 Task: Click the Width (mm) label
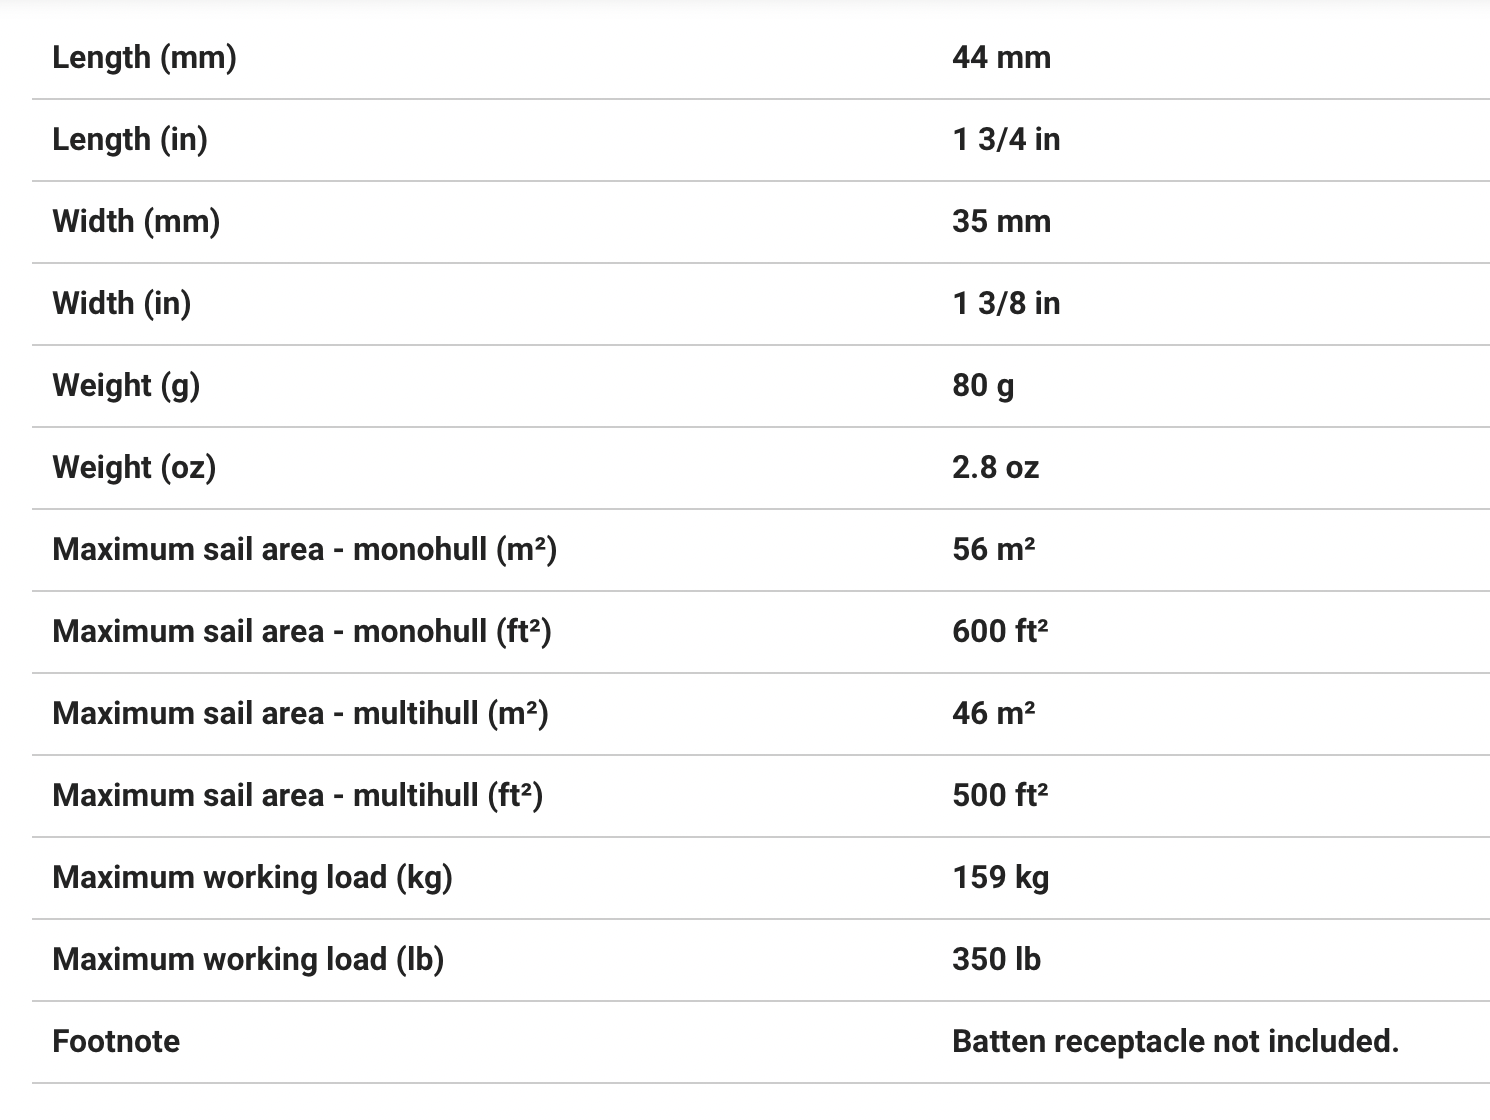136,221
